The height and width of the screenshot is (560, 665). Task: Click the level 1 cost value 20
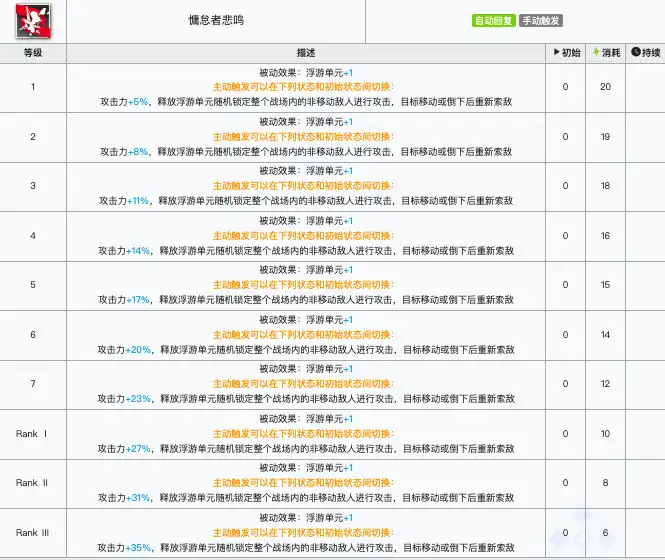605,87
